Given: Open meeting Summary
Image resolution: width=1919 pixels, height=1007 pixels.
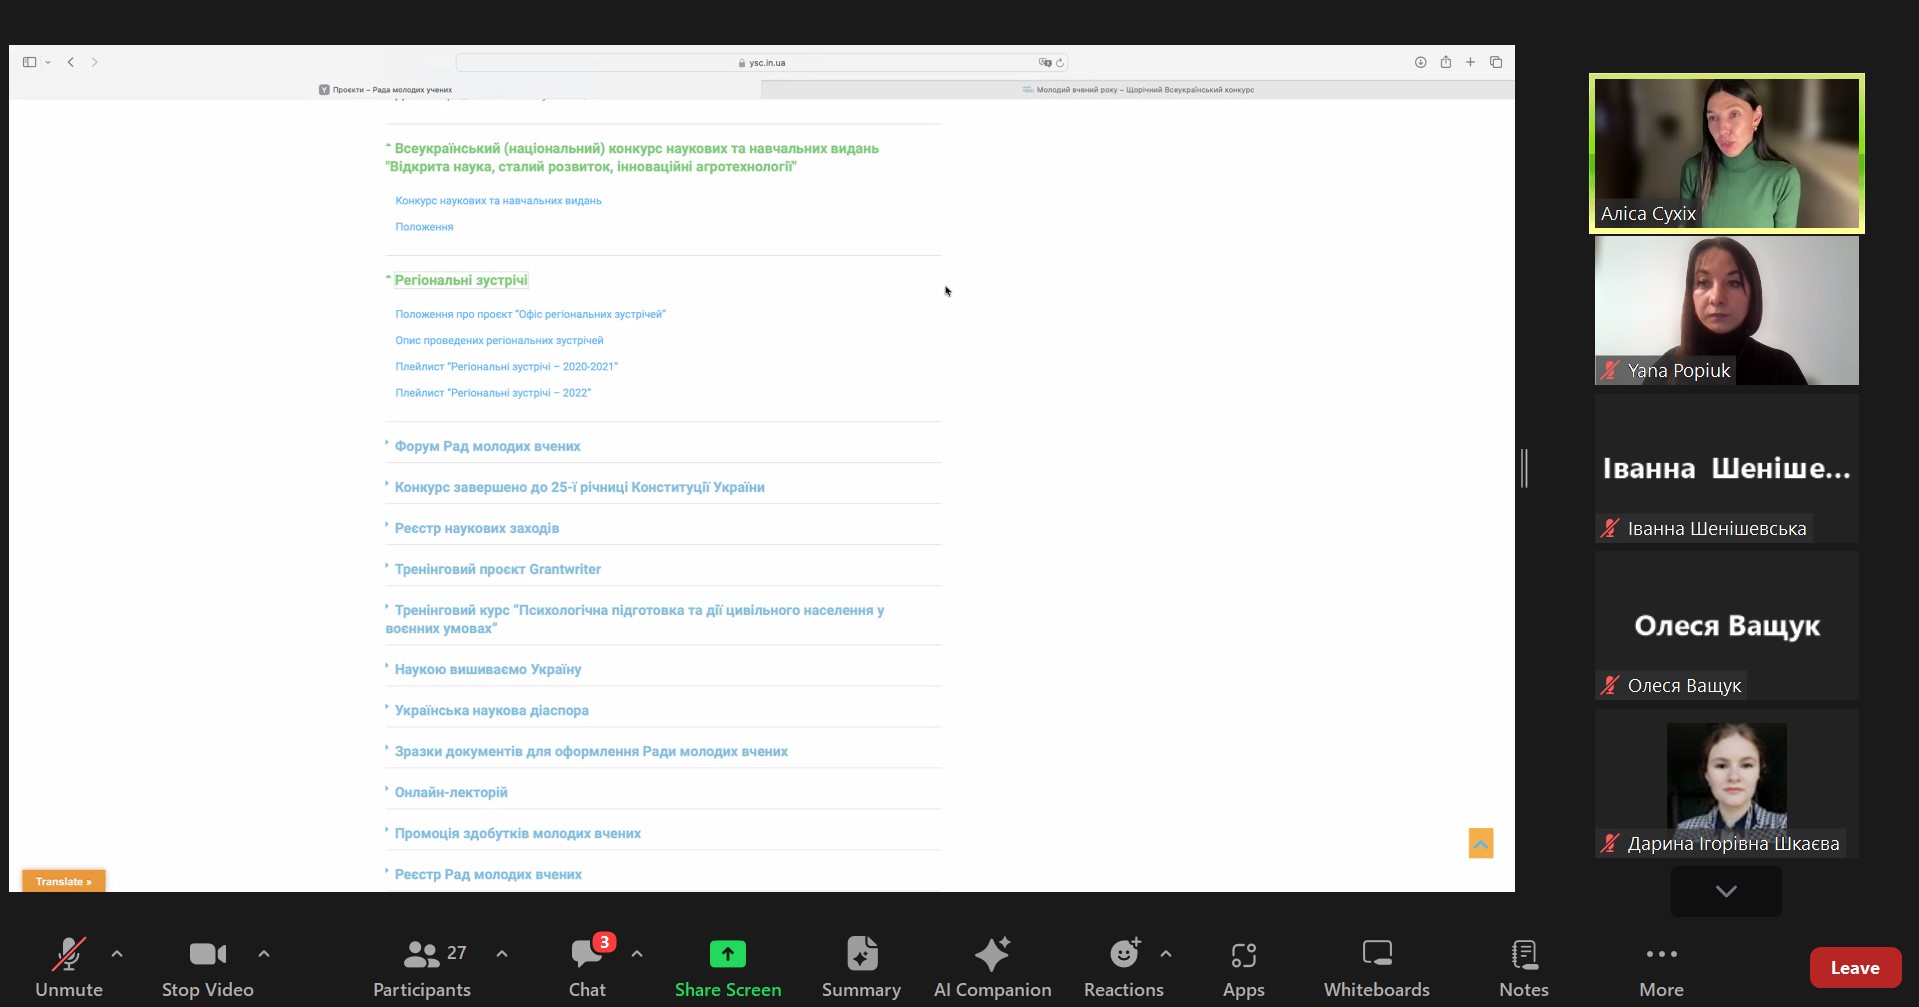Looking at the screenshot, I should pyautogui.click(x=861, y=967).
